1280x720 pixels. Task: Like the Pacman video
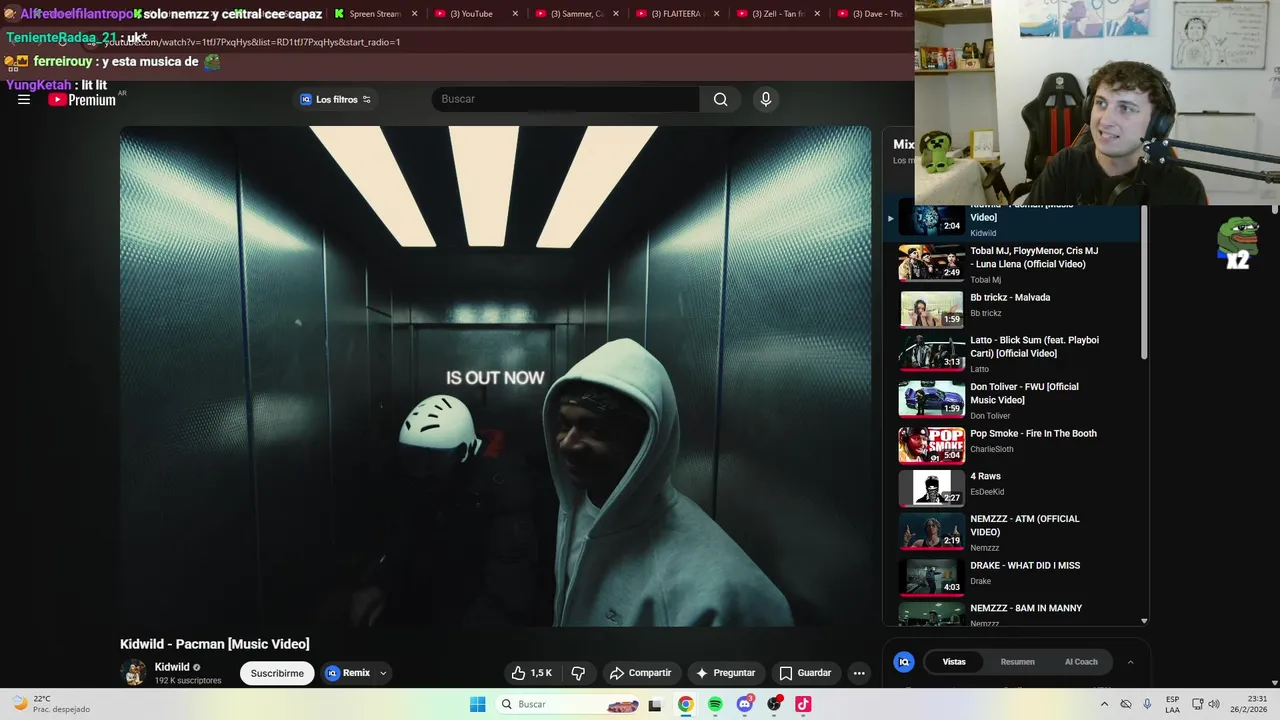[x=531, y=673]
